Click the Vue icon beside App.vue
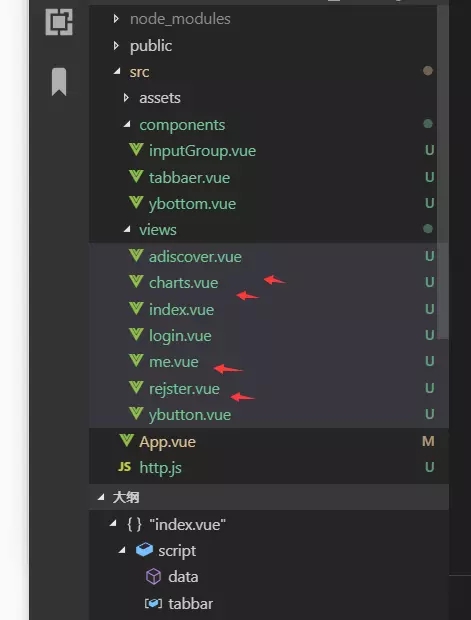Image resolution: width=471 pixels, height=620 pixels. click(x=127, y=440)
